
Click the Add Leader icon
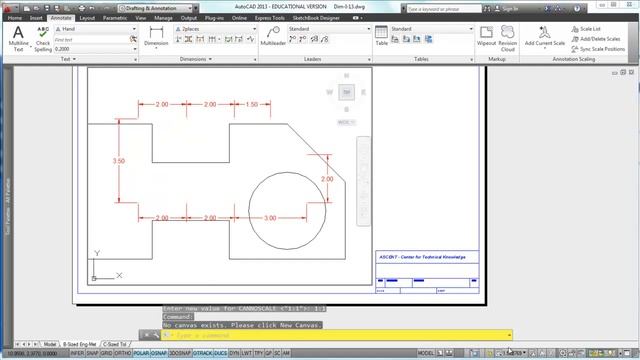click(293, 39)
